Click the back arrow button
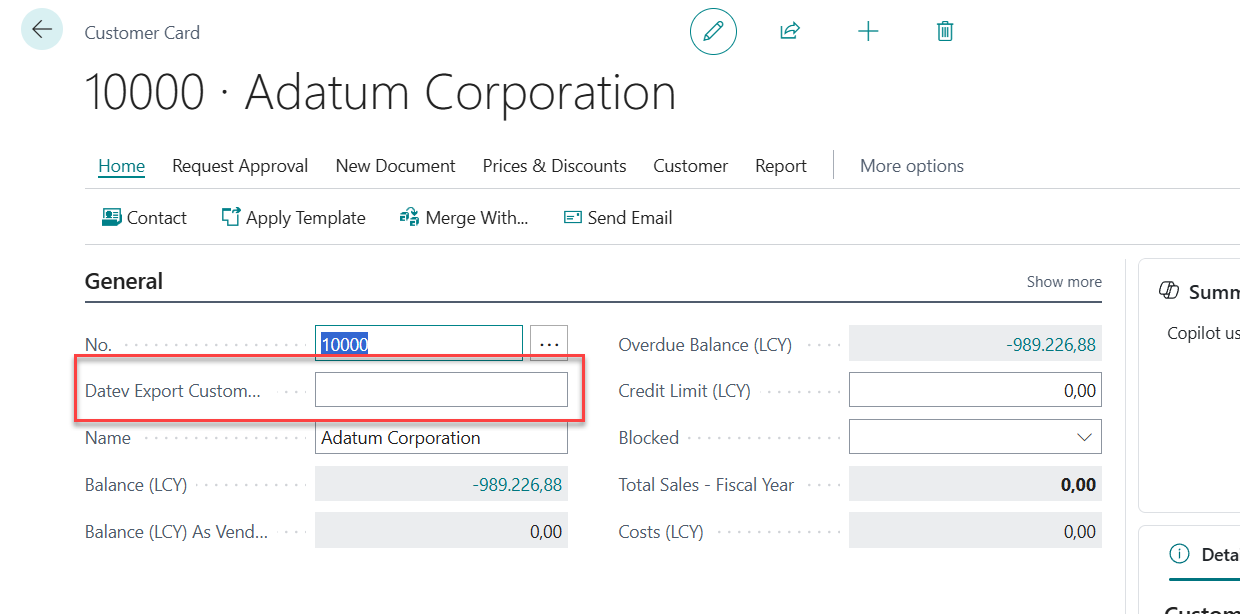The height and width of the screenshot is (614, 1240). tap(42, 30)
